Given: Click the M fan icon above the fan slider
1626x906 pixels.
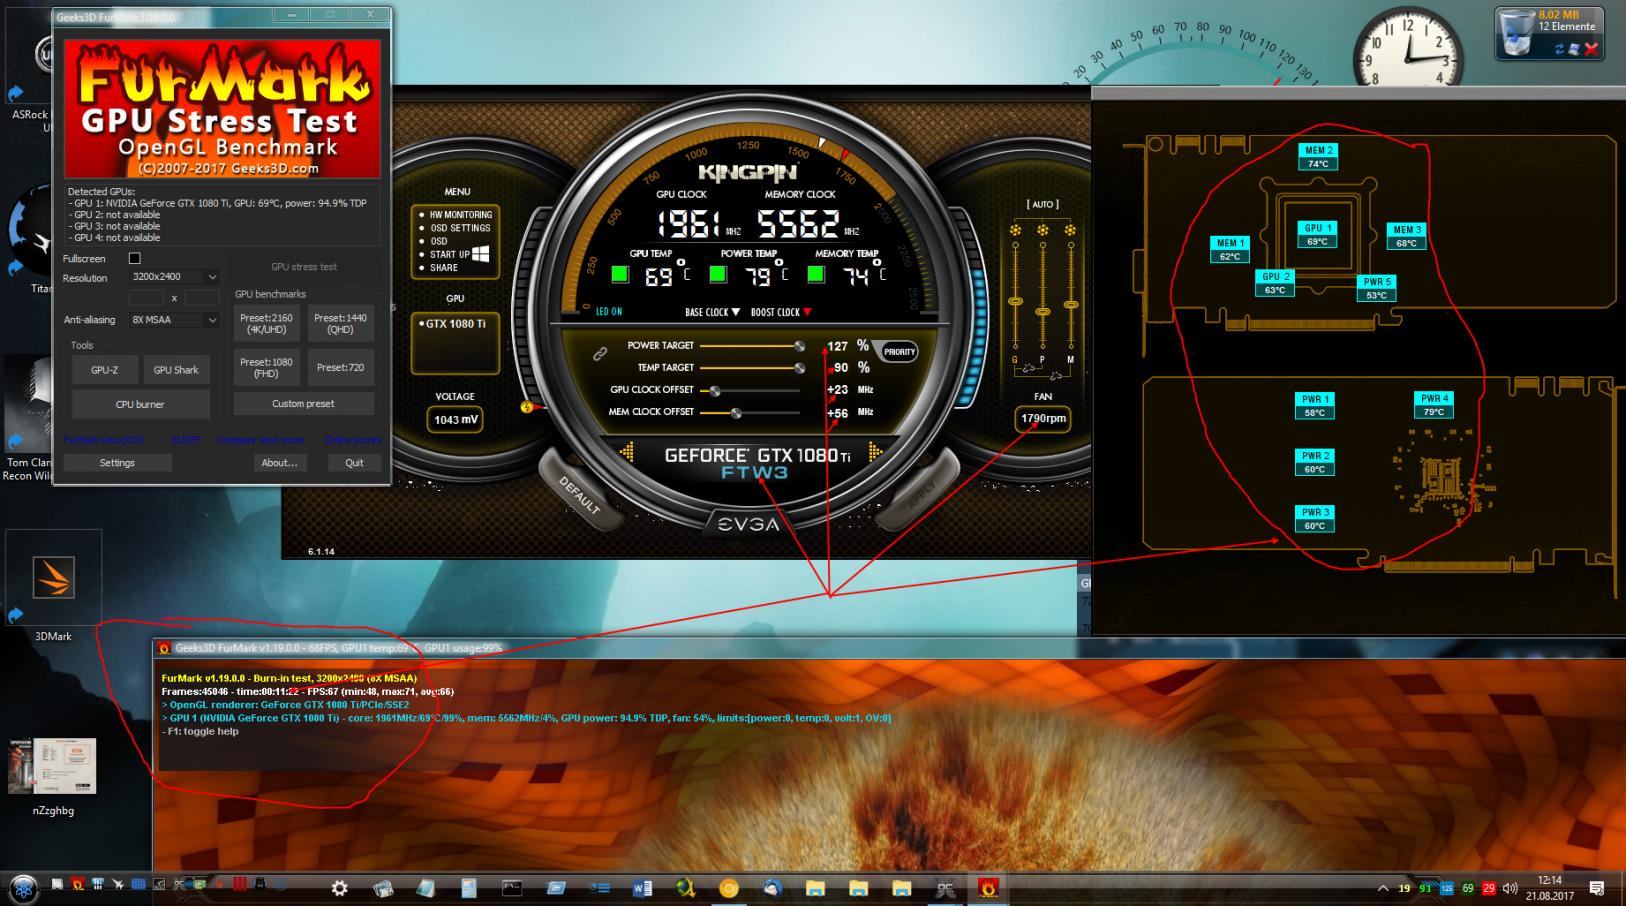Looking at the screenshot, I should coord(1070,230).
